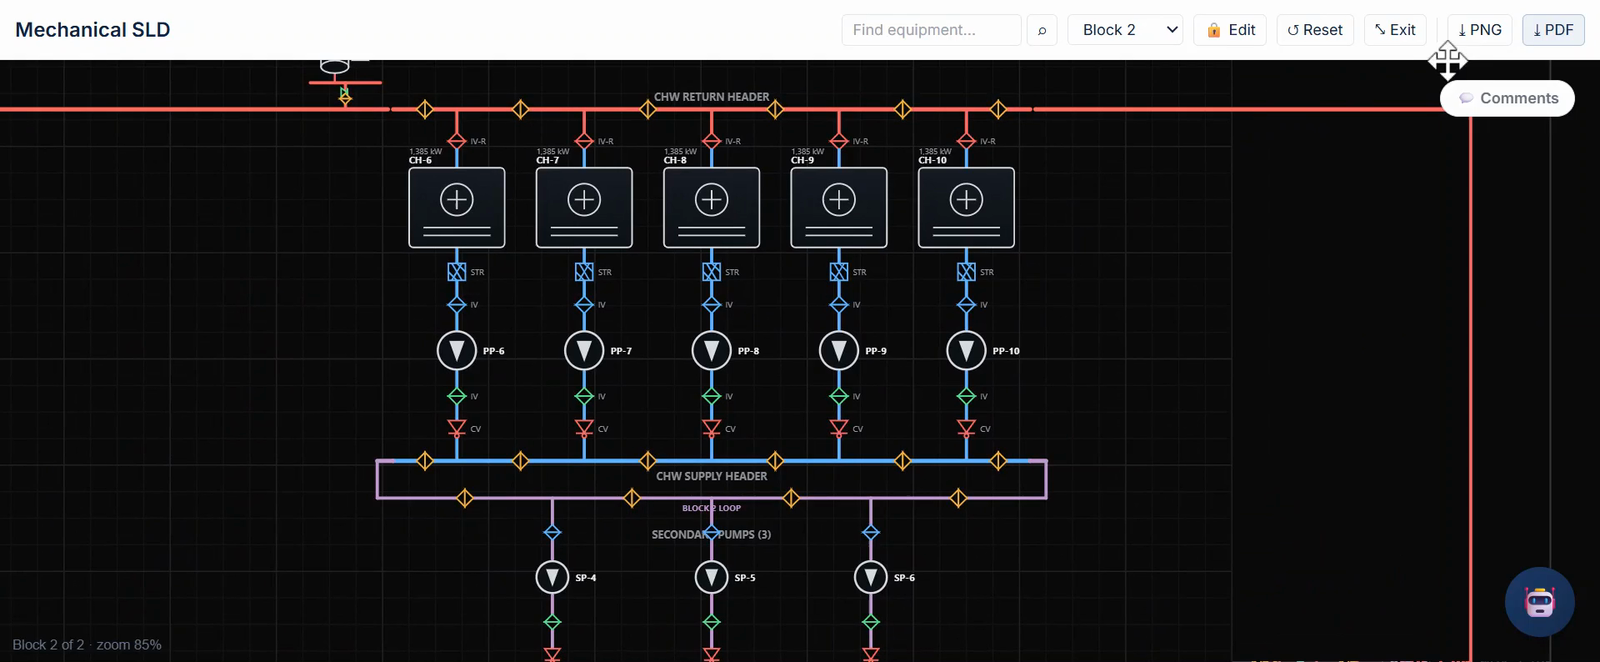Click the blue isolation valve above PP-9
1600x662 pixels.
839,304
